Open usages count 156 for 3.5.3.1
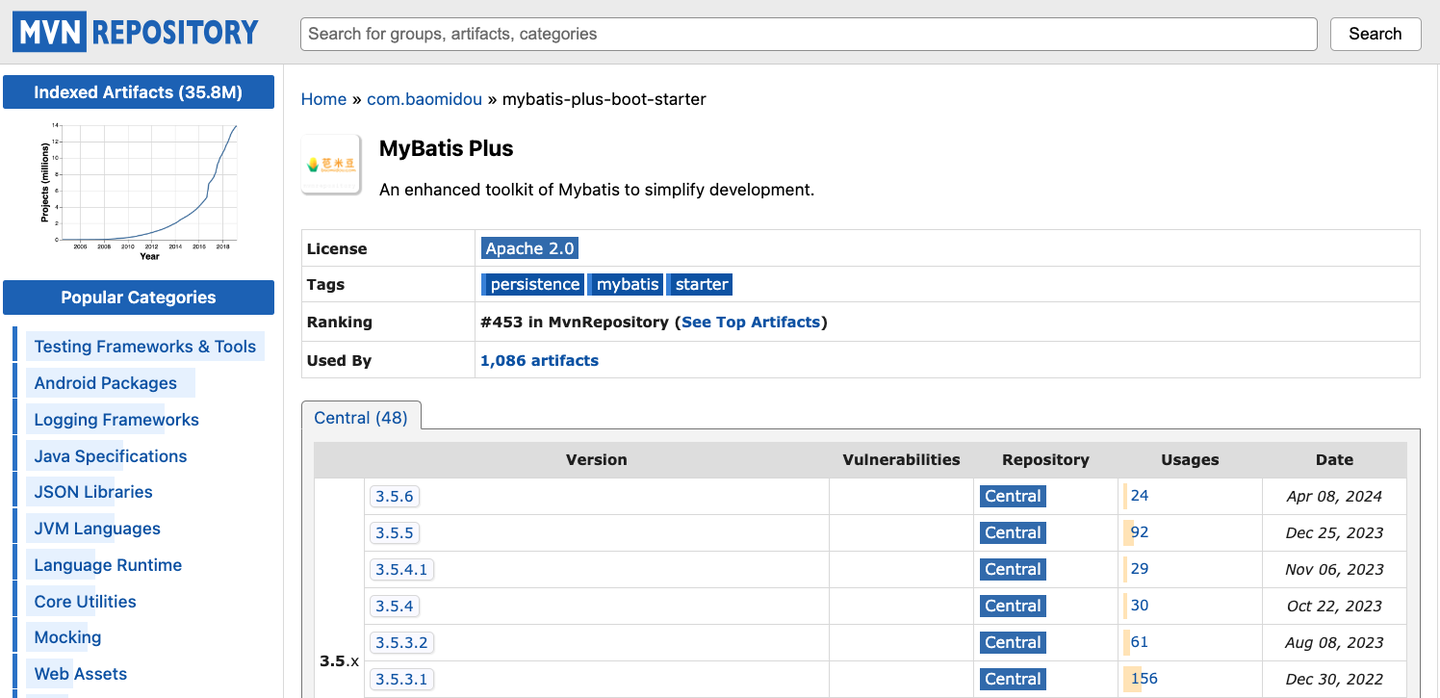1440x698 pixels. click(x=1143, y=678)
